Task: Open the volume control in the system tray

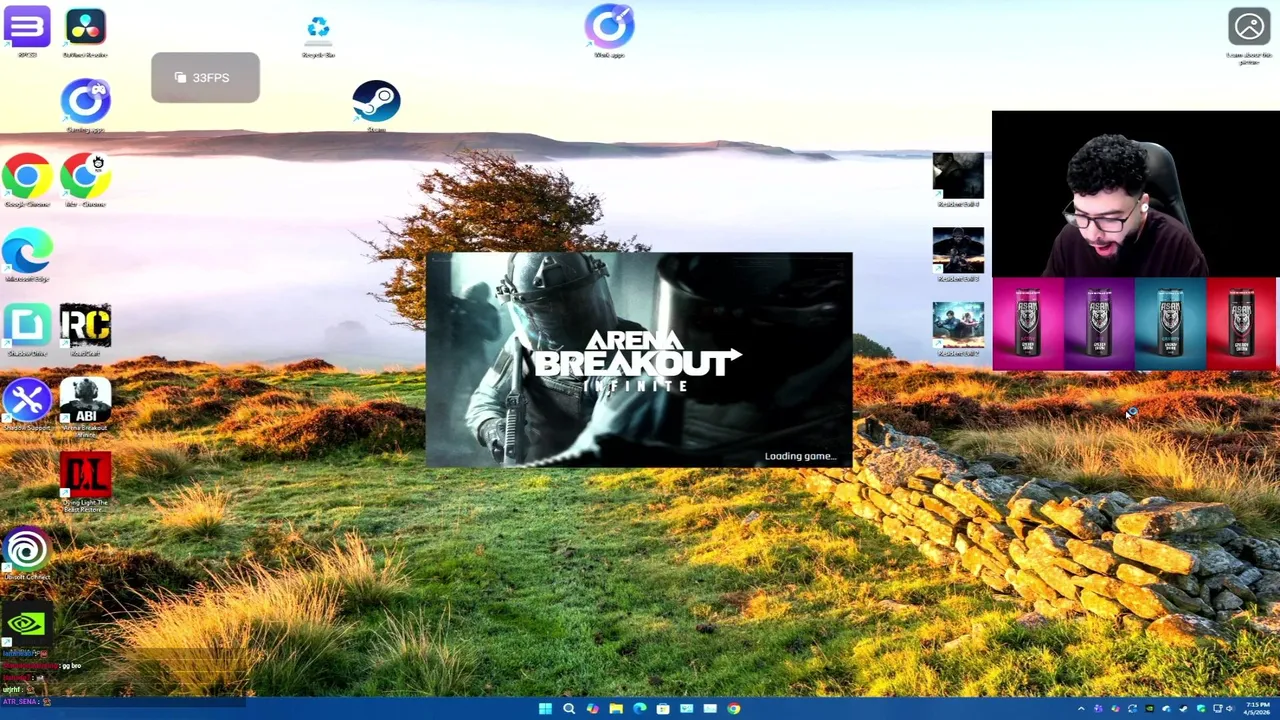Action: click(1229, 708)
